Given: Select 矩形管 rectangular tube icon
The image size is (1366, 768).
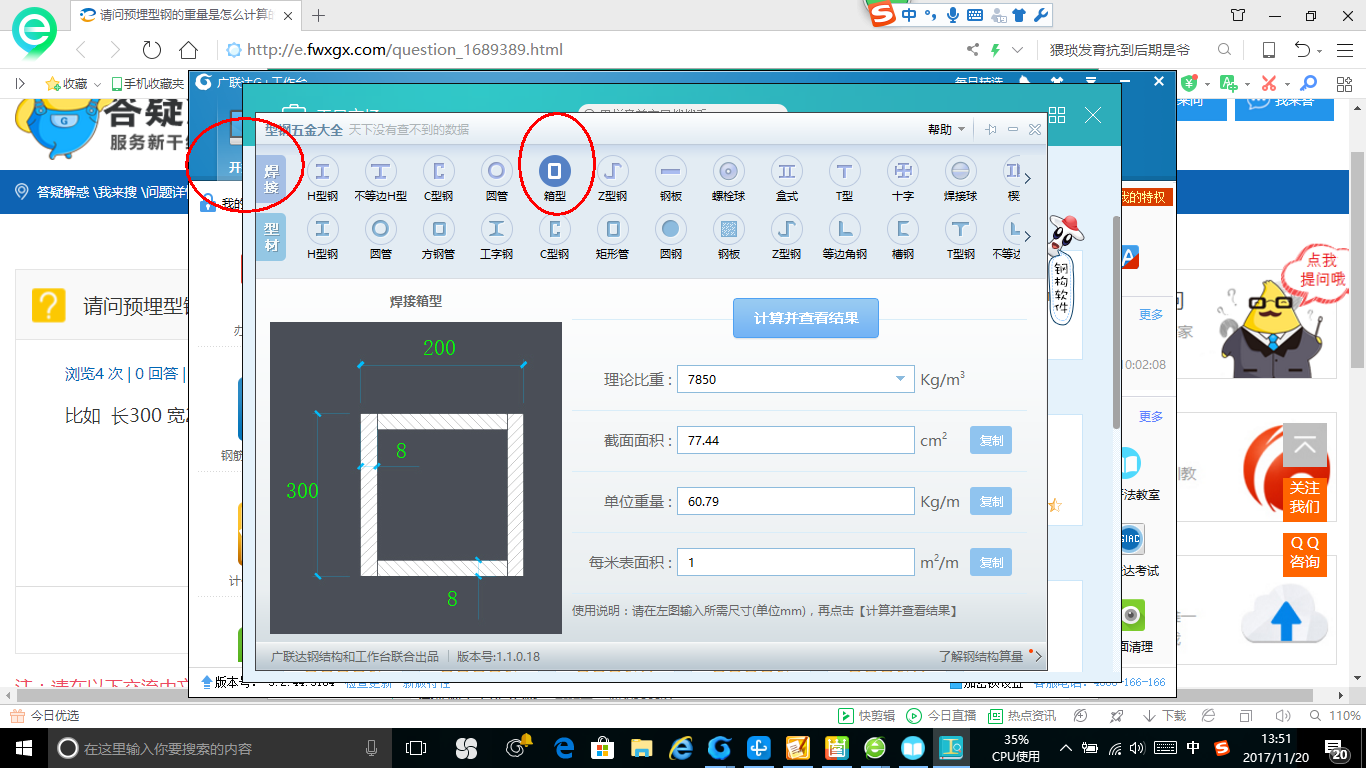Looking at the screenshot, I should [x=612, y=229].
